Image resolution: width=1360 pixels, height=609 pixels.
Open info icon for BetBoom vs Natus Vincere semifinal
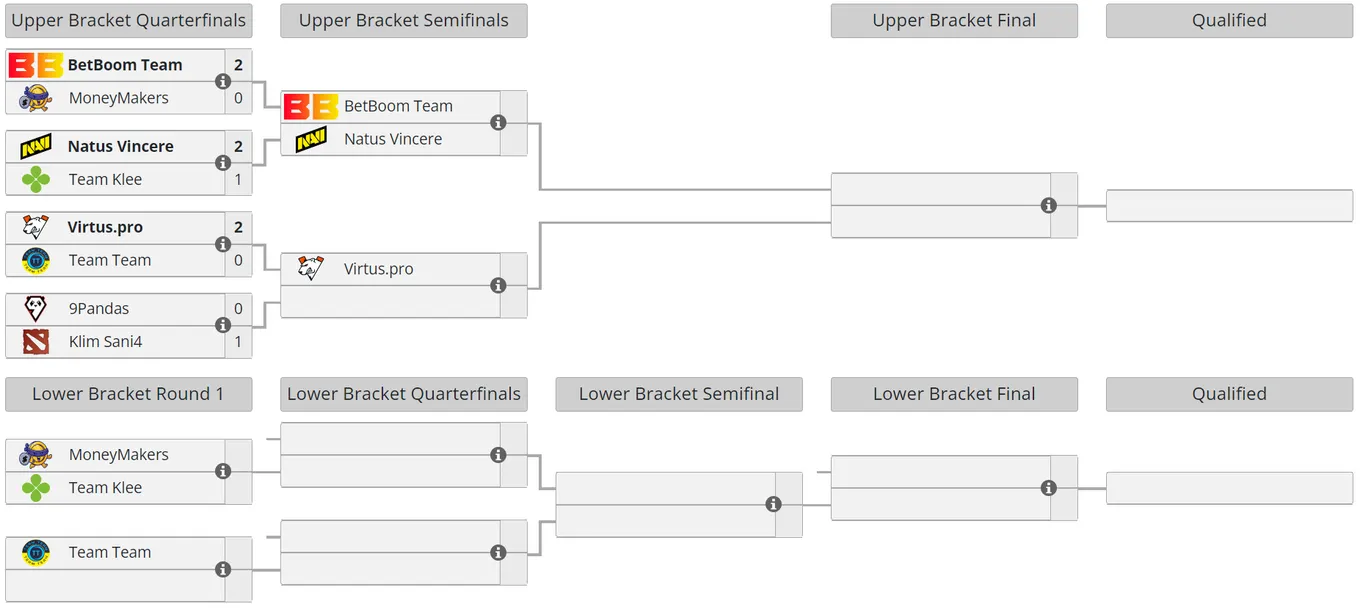pos(498,122)
